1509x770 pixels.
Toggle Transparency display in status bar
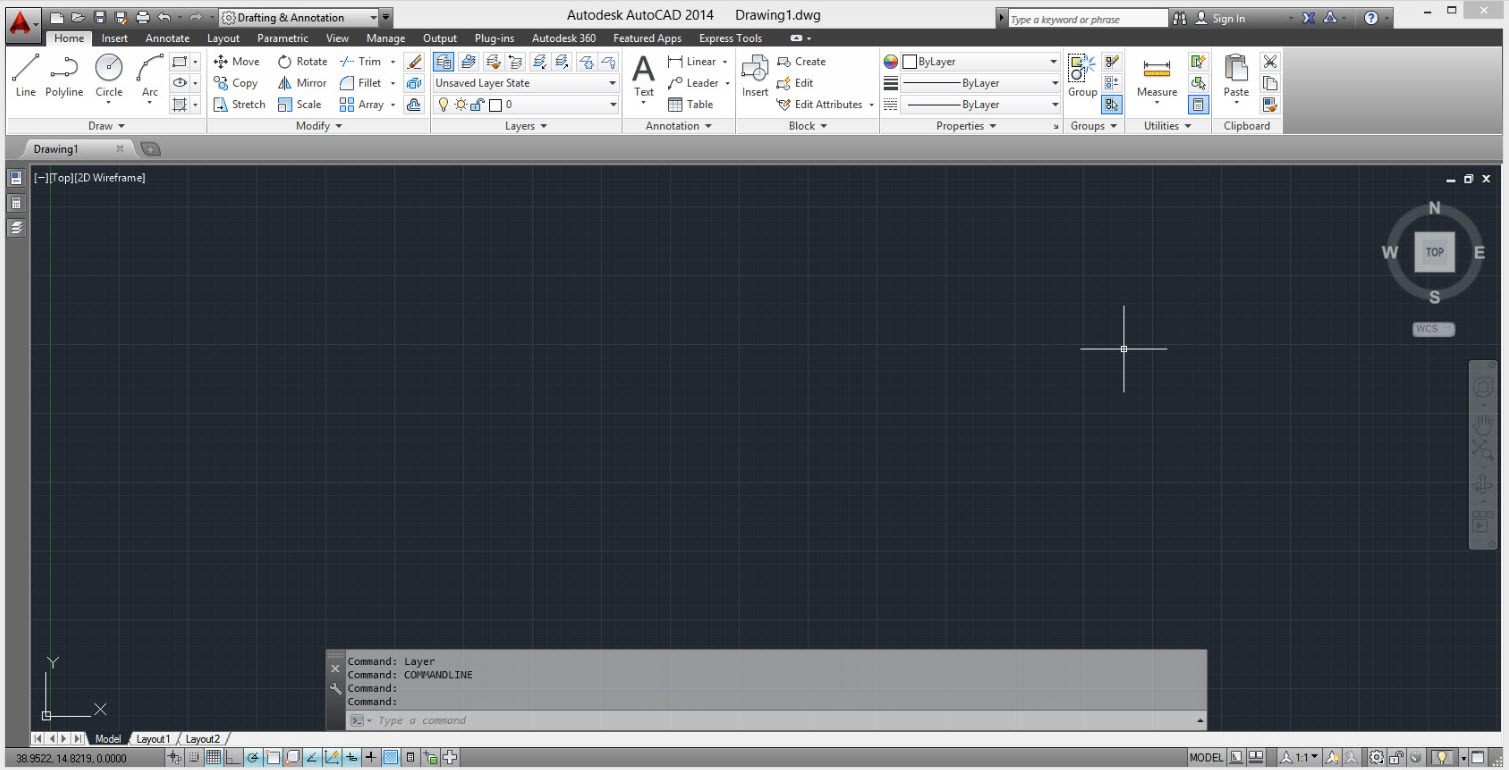[391, 758]
